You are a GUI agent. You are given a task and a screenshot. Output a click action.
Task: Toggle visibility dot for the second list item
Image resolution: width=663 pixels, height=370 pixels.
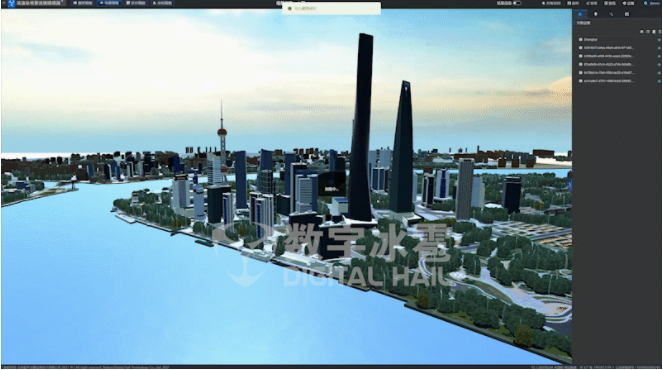tap(659, 48)
